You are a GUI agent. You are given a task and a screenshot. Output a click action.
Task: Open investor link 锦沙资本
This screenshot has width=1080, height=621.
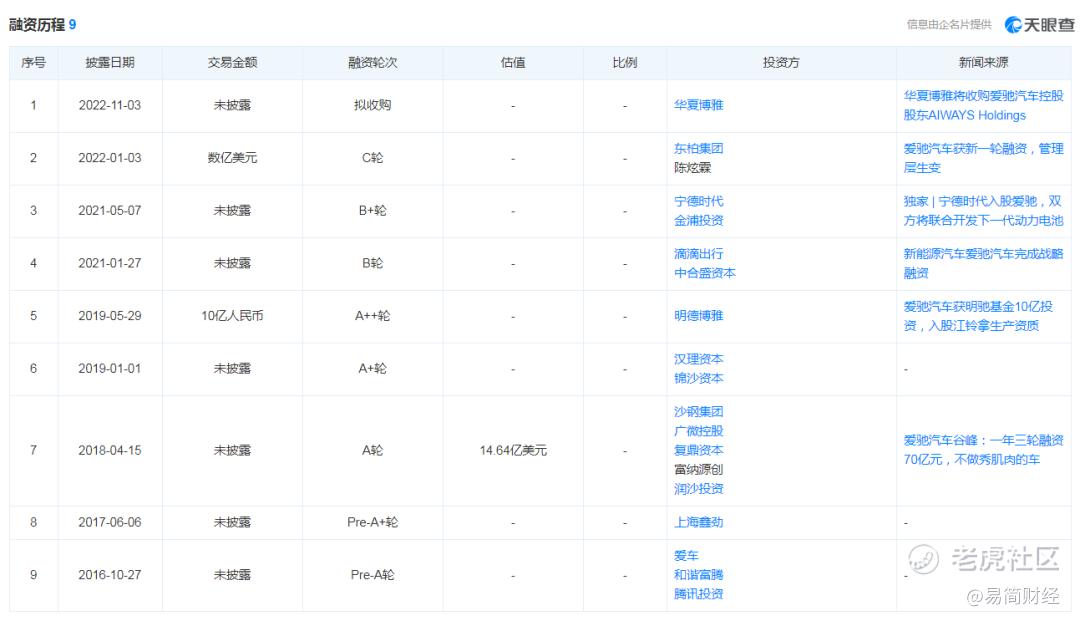(x=698, y=378)
